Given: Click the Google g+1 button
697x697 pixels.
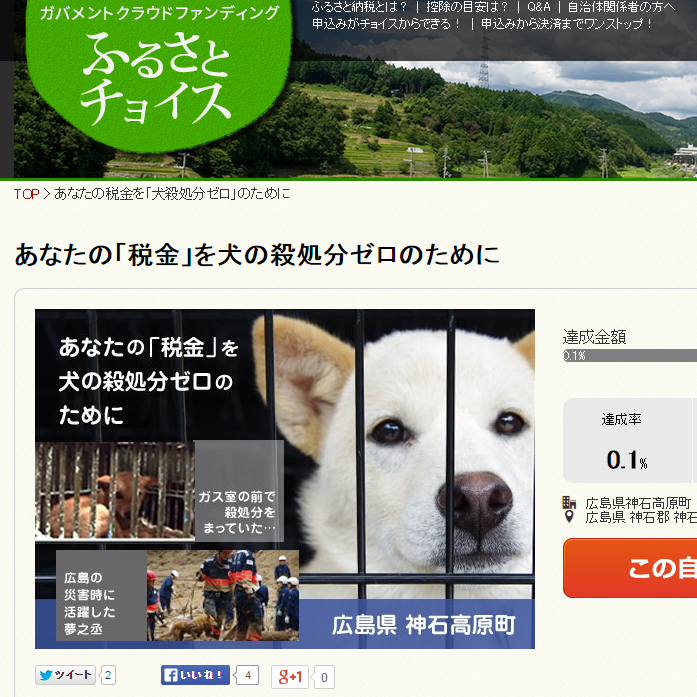Looking at the screenshot, I should (x=290, y=677).
